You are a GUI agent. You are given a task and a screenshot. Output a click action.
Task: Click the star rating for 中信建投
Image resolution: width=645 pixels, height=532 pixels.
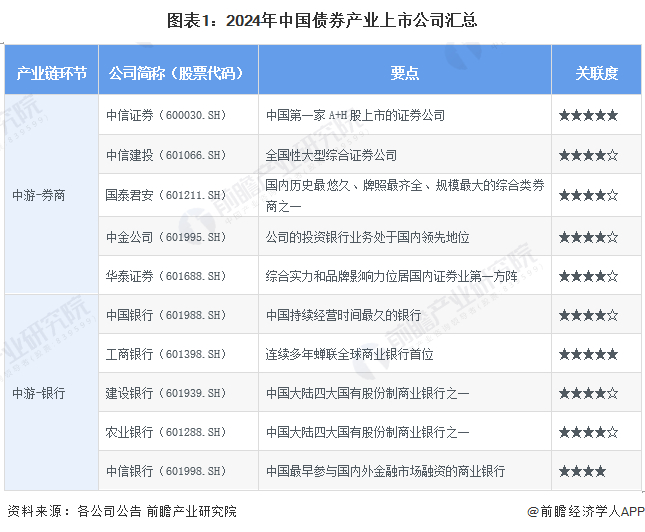(588, 155)
